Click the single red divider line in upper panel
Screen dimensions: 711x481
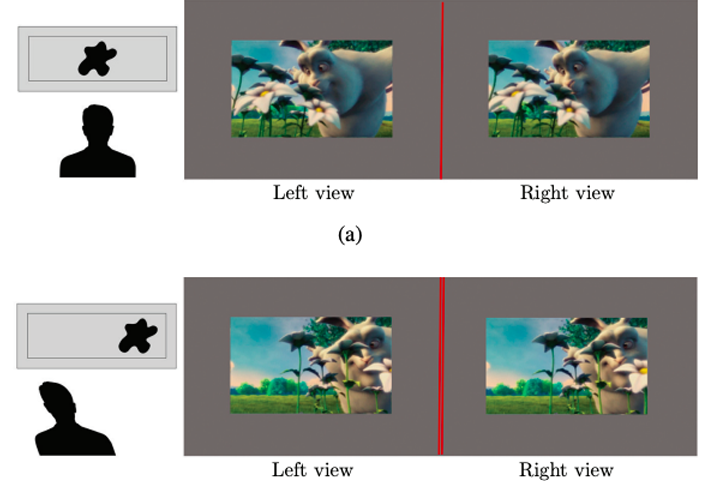click(442, 90)
